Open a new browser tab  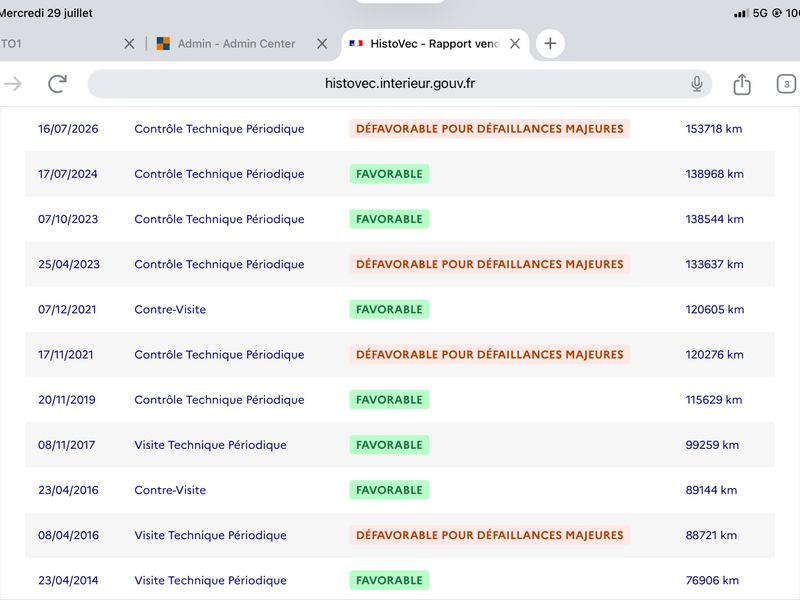click(550, 44)
